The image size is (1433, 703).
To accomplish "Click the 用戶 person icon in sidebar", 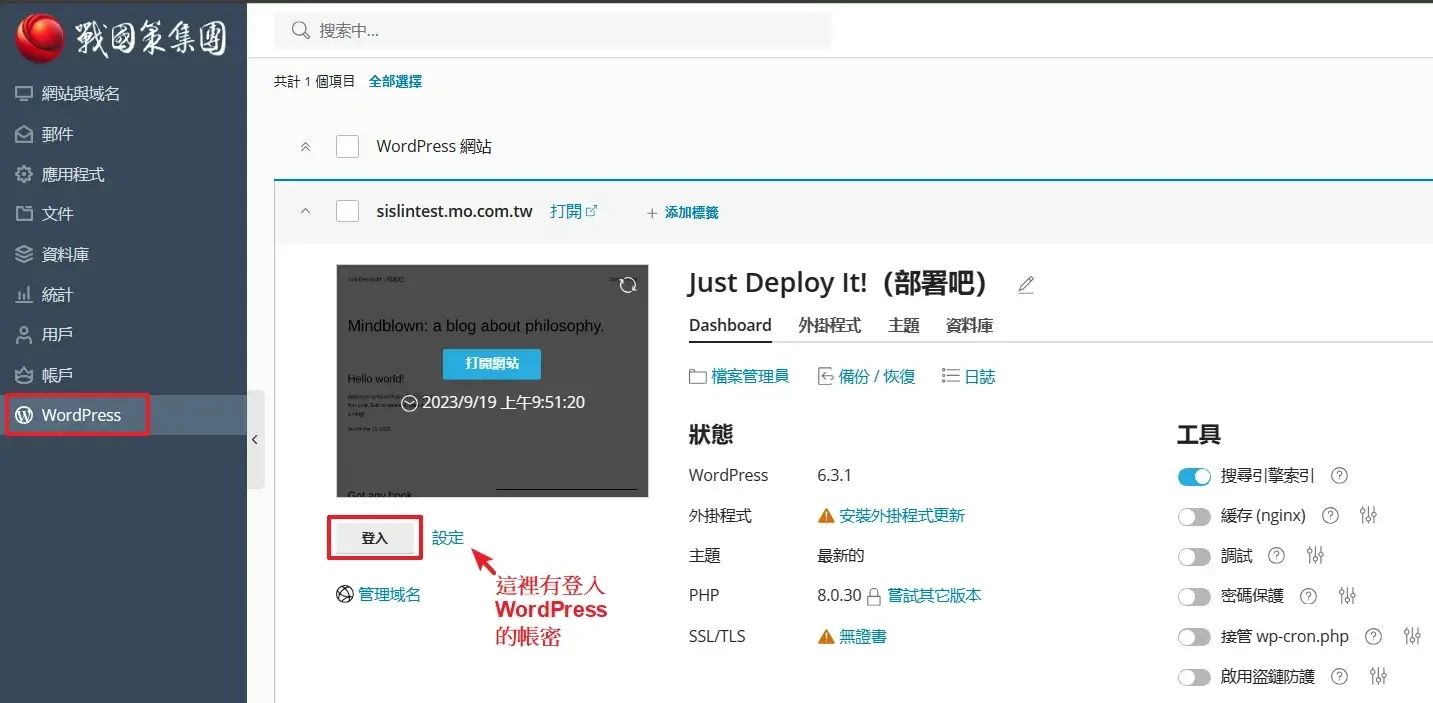I will point(24,334).
